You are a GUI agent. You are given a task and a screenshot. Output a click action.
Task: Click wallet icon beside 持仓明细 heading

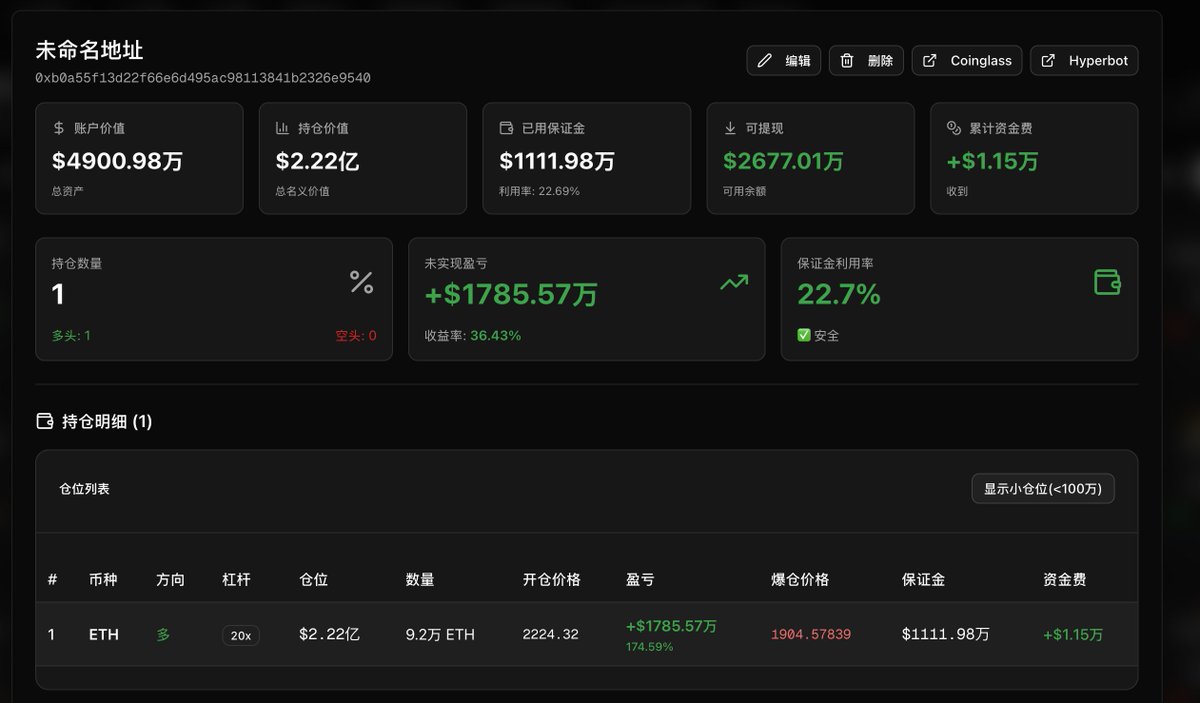tap(45, 421)
